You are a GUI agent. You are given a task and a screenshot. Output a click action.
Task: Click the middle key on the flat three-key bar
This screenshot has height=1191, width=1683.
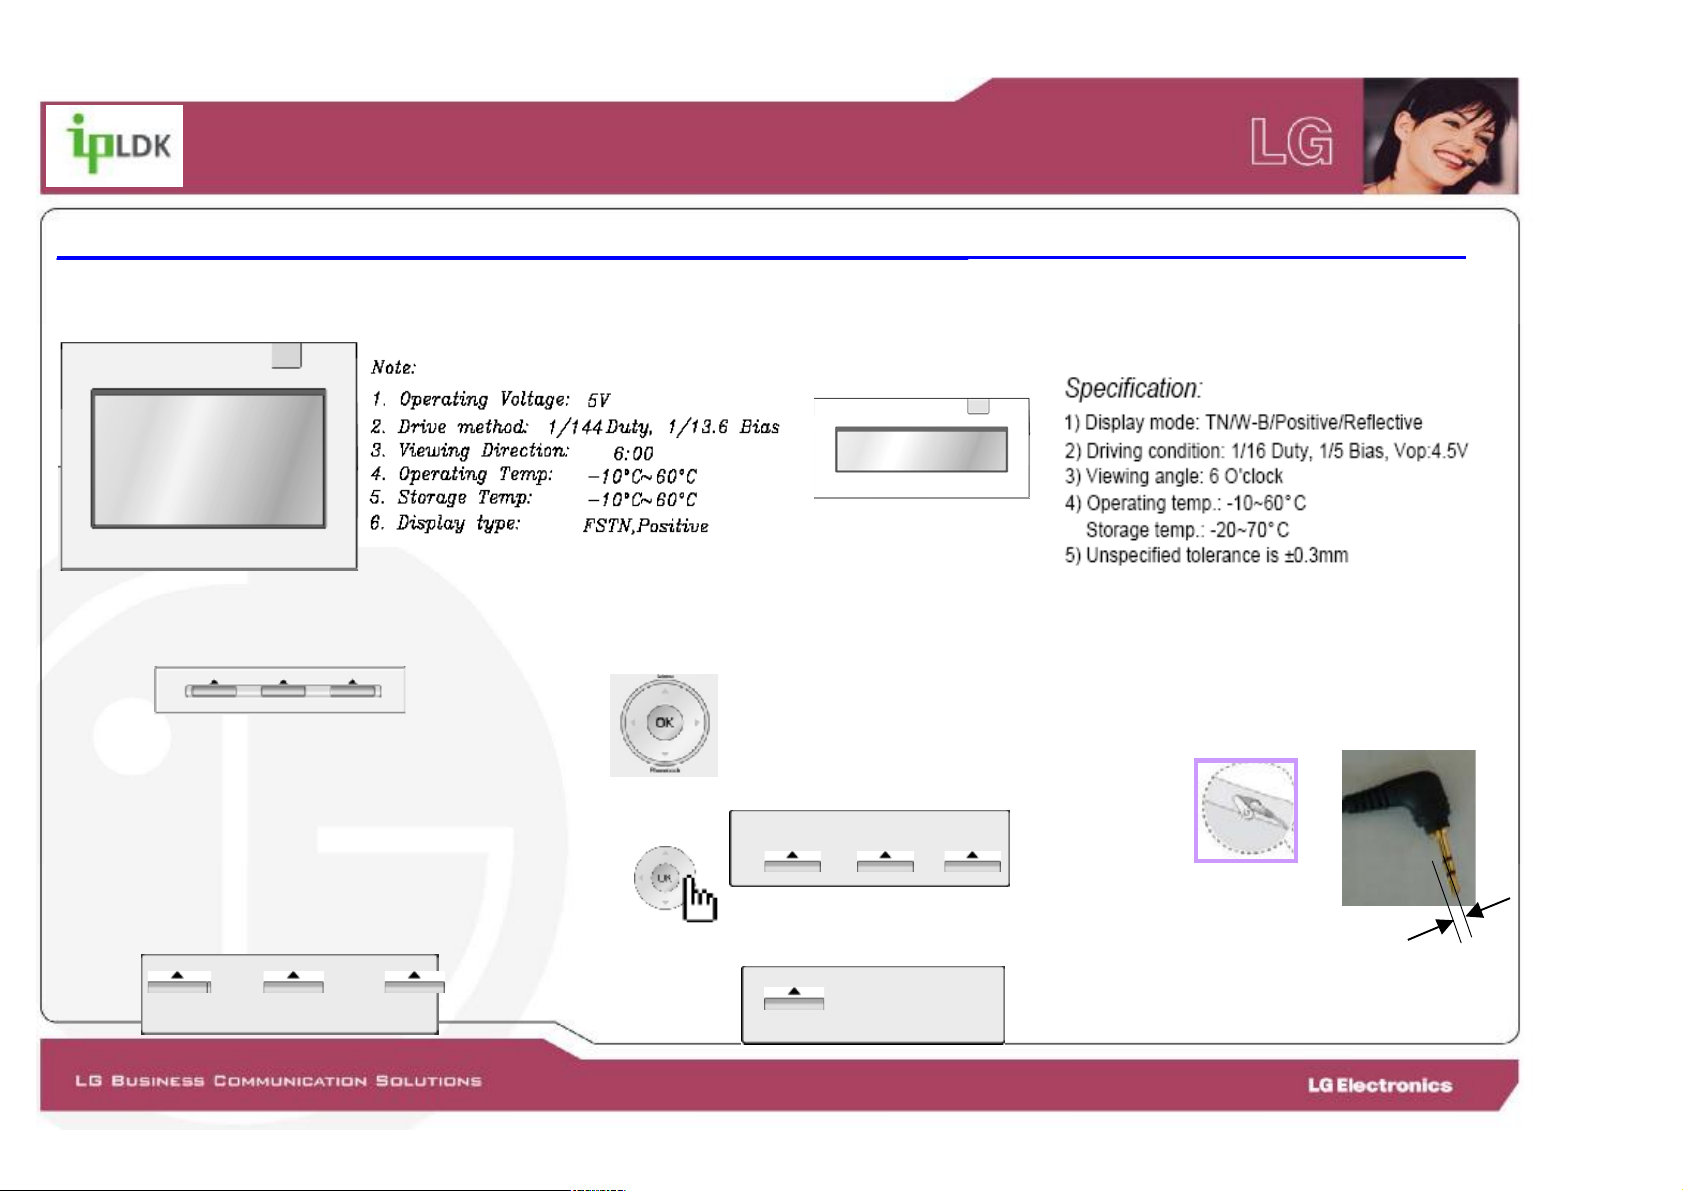pos(283,689)
